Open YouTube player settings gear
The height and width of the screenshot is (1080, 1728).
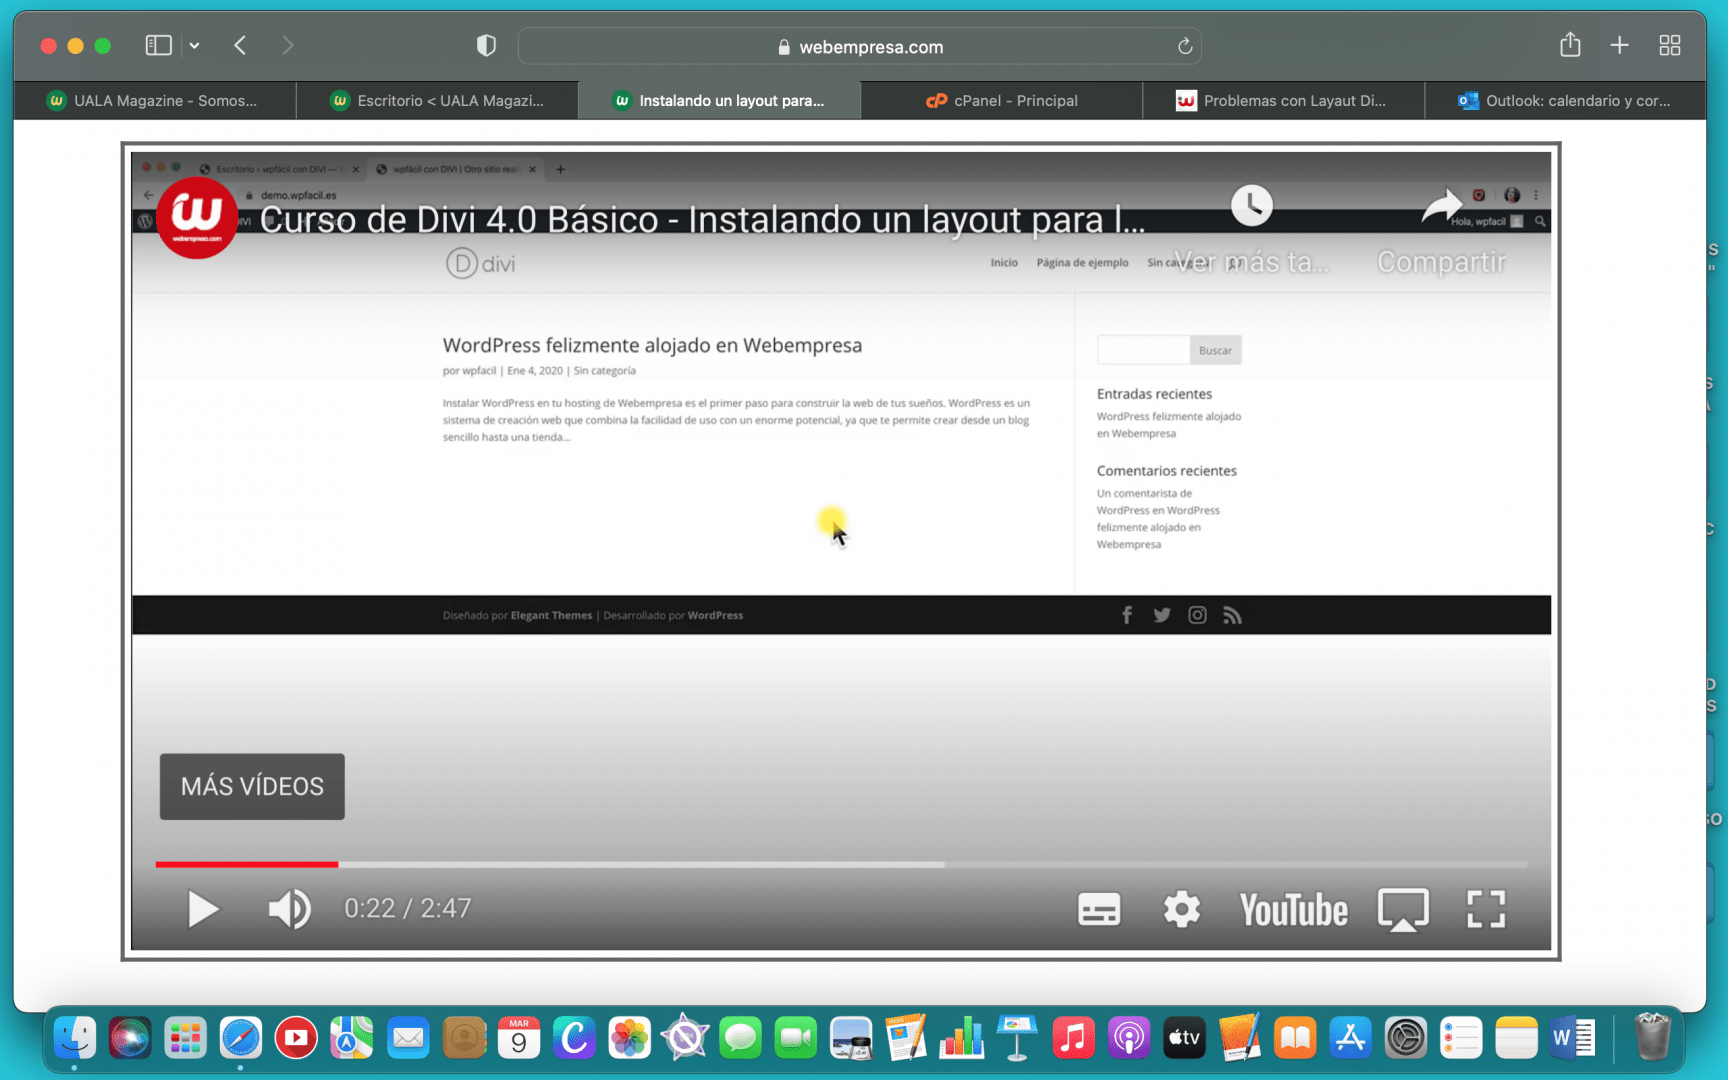1181,909
